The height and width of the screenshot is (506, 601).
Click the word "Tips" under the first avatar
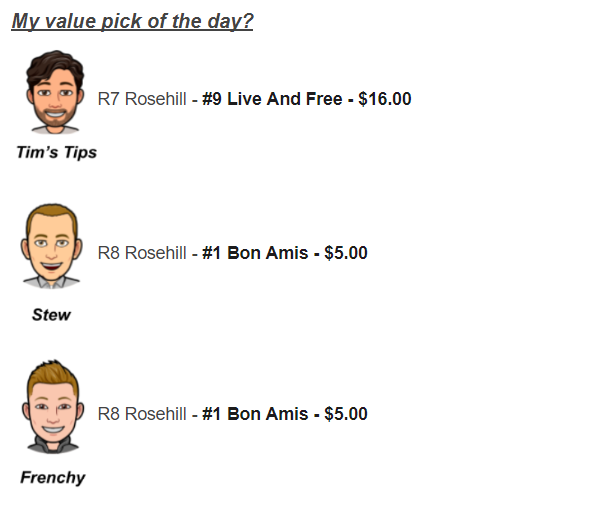coord(80,153)
